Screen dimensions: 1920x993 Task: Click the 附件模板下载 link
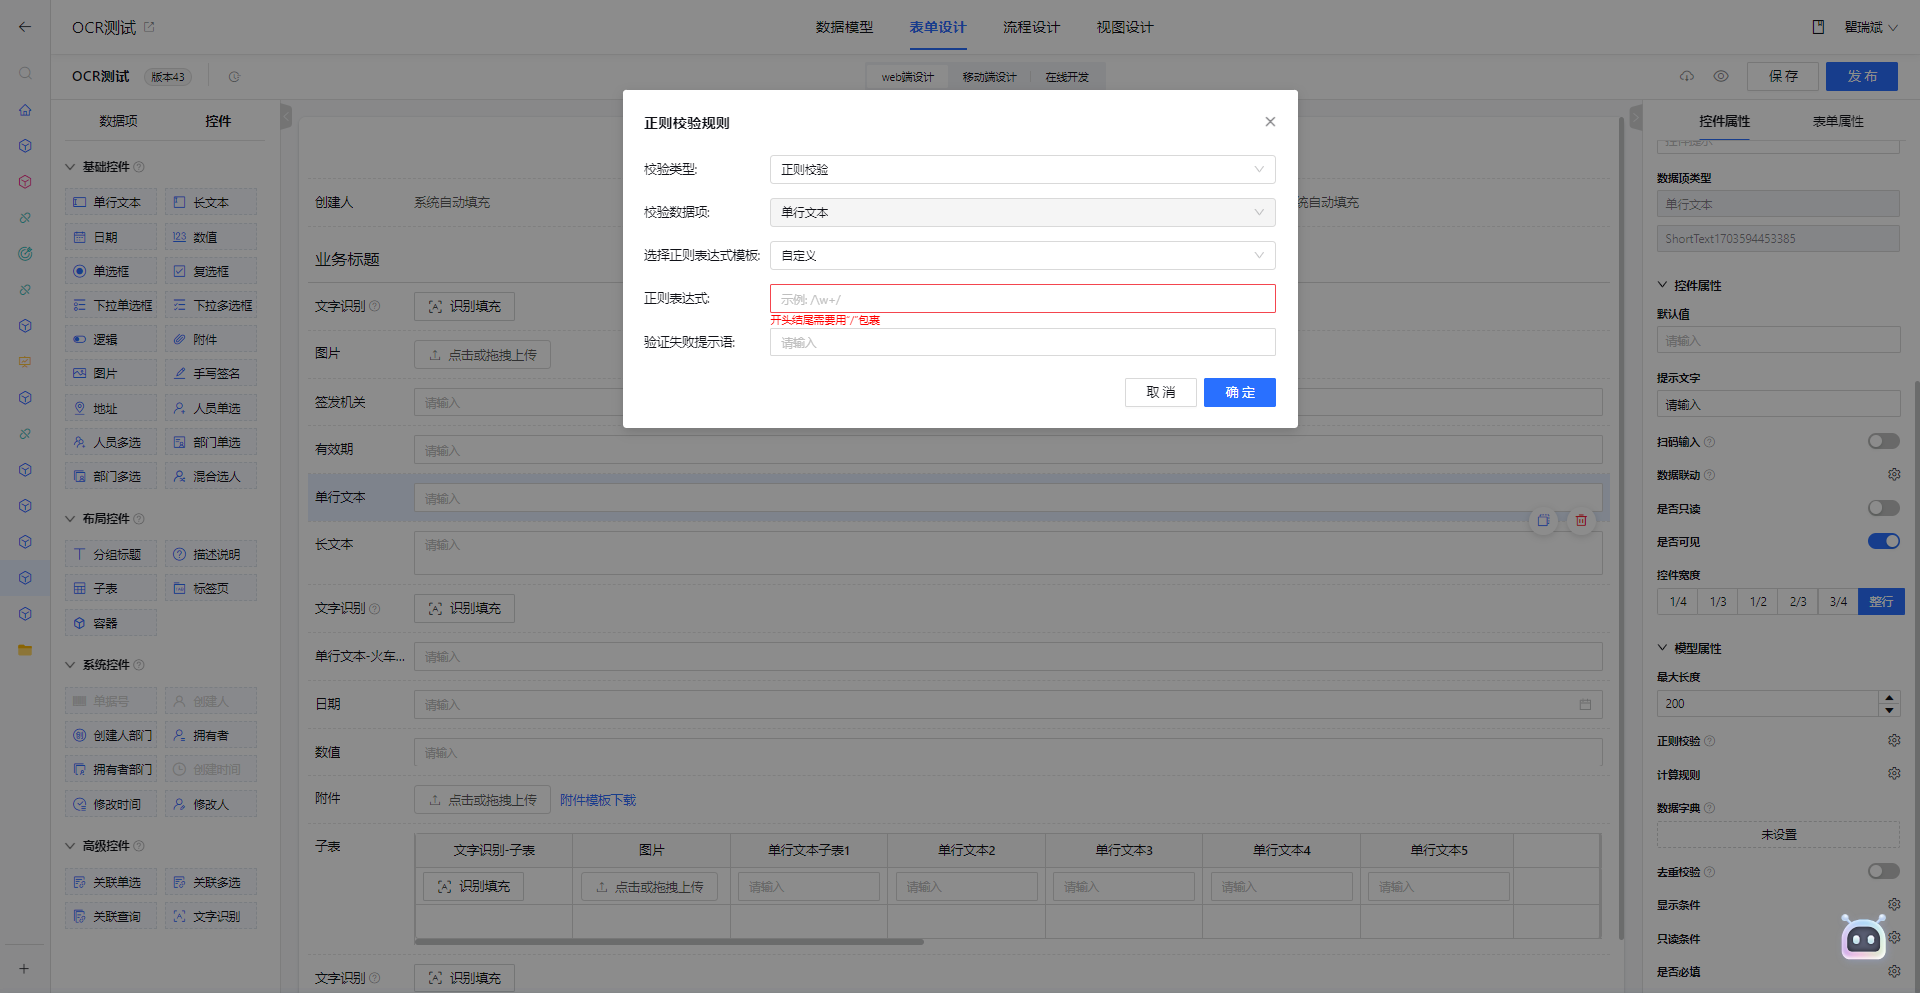pyautogui.click(x=597, y=800)
